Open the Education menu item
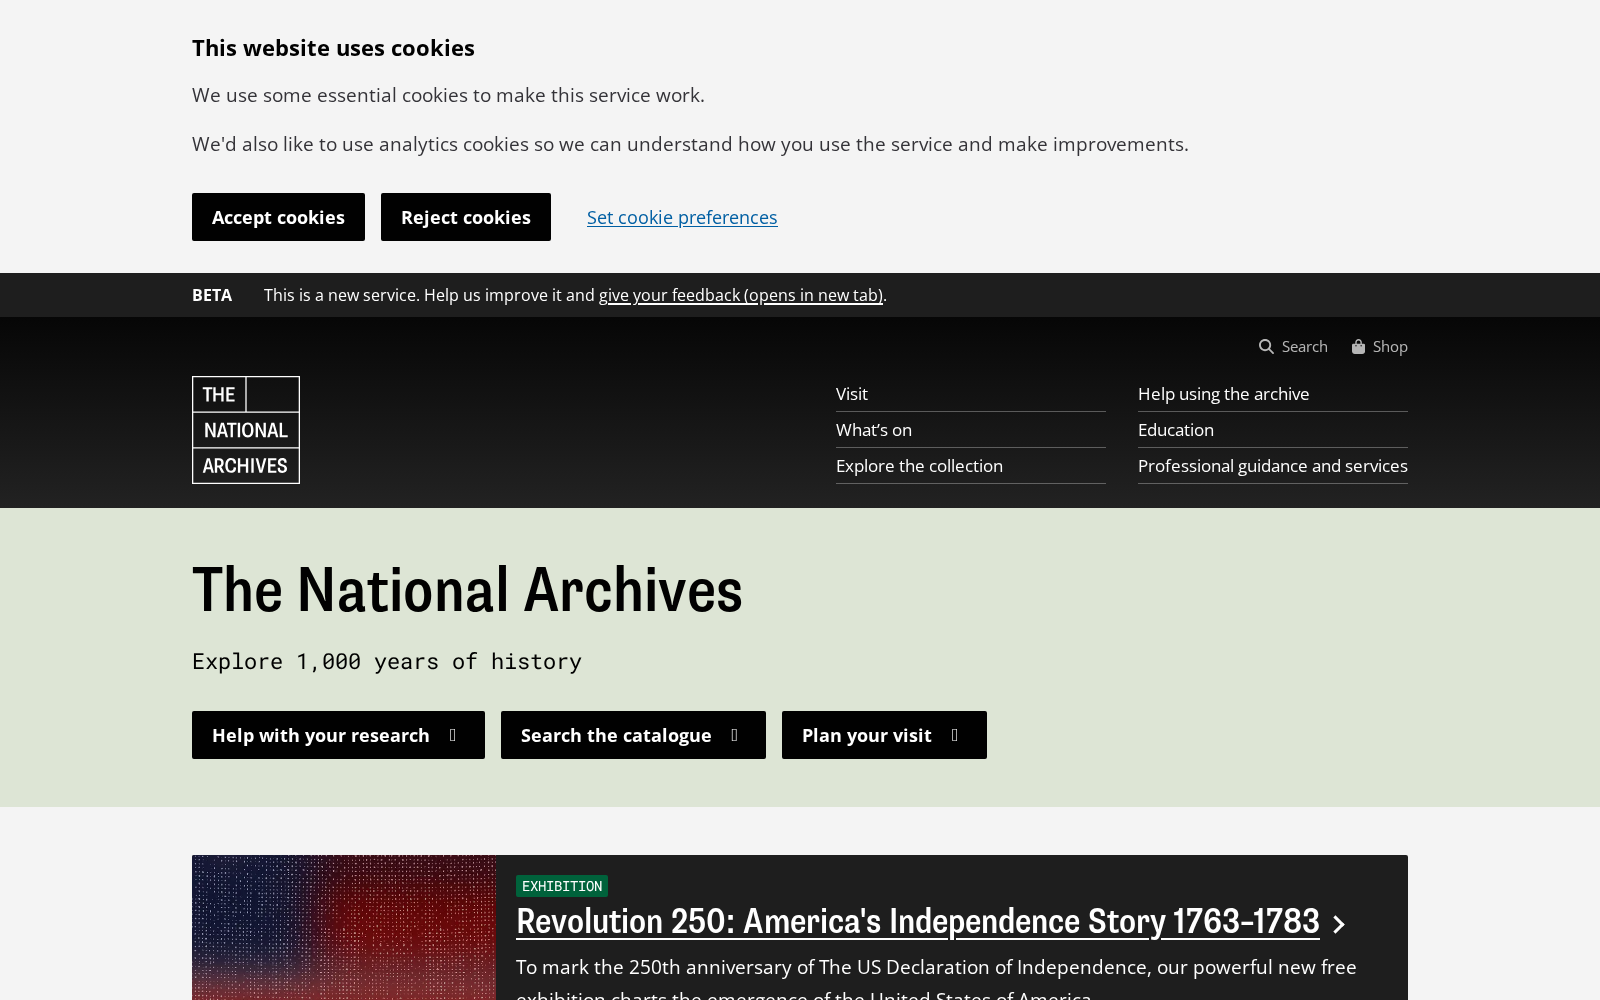 pyautogui.click(x=1273, y=430)
